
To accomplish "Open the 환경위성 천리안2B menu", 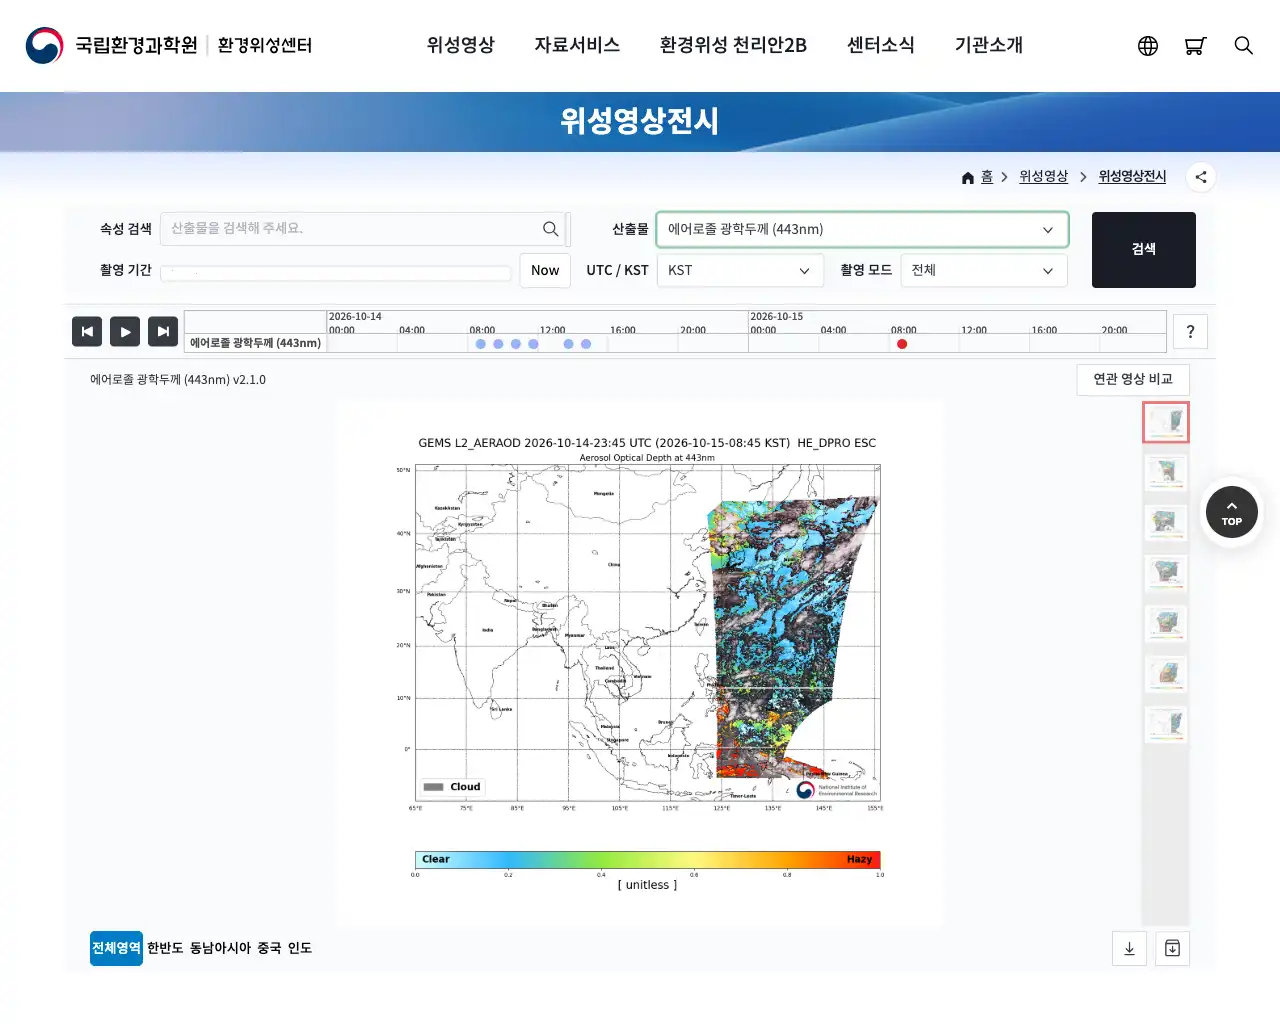I will (x=733, y=45).
